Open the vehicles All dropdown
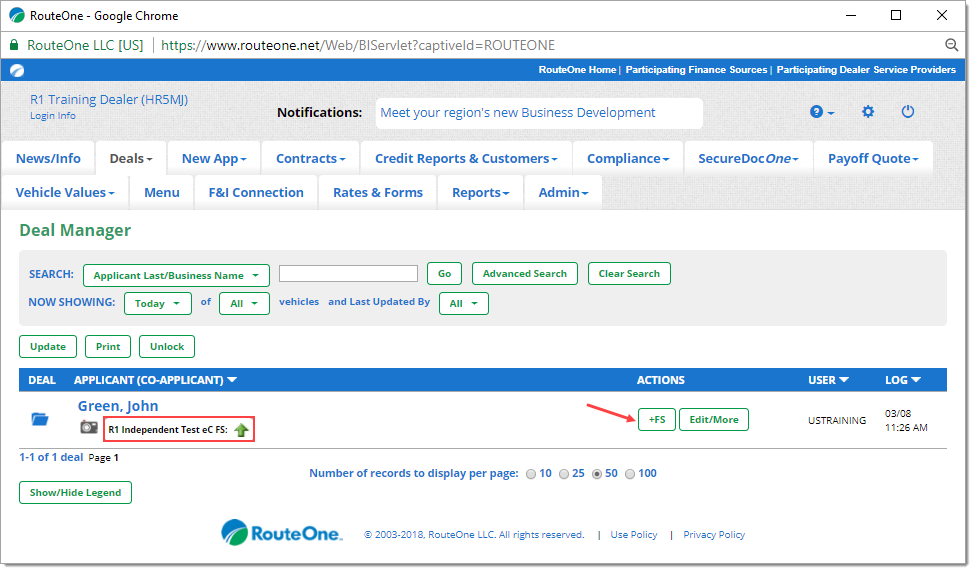 [244, 303]
